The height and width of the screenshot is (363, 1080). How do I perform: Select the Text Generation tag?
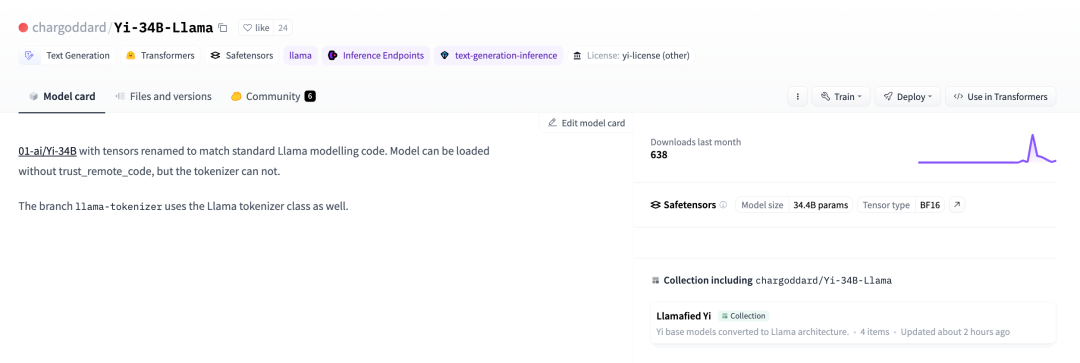click(x=68, y=56)
